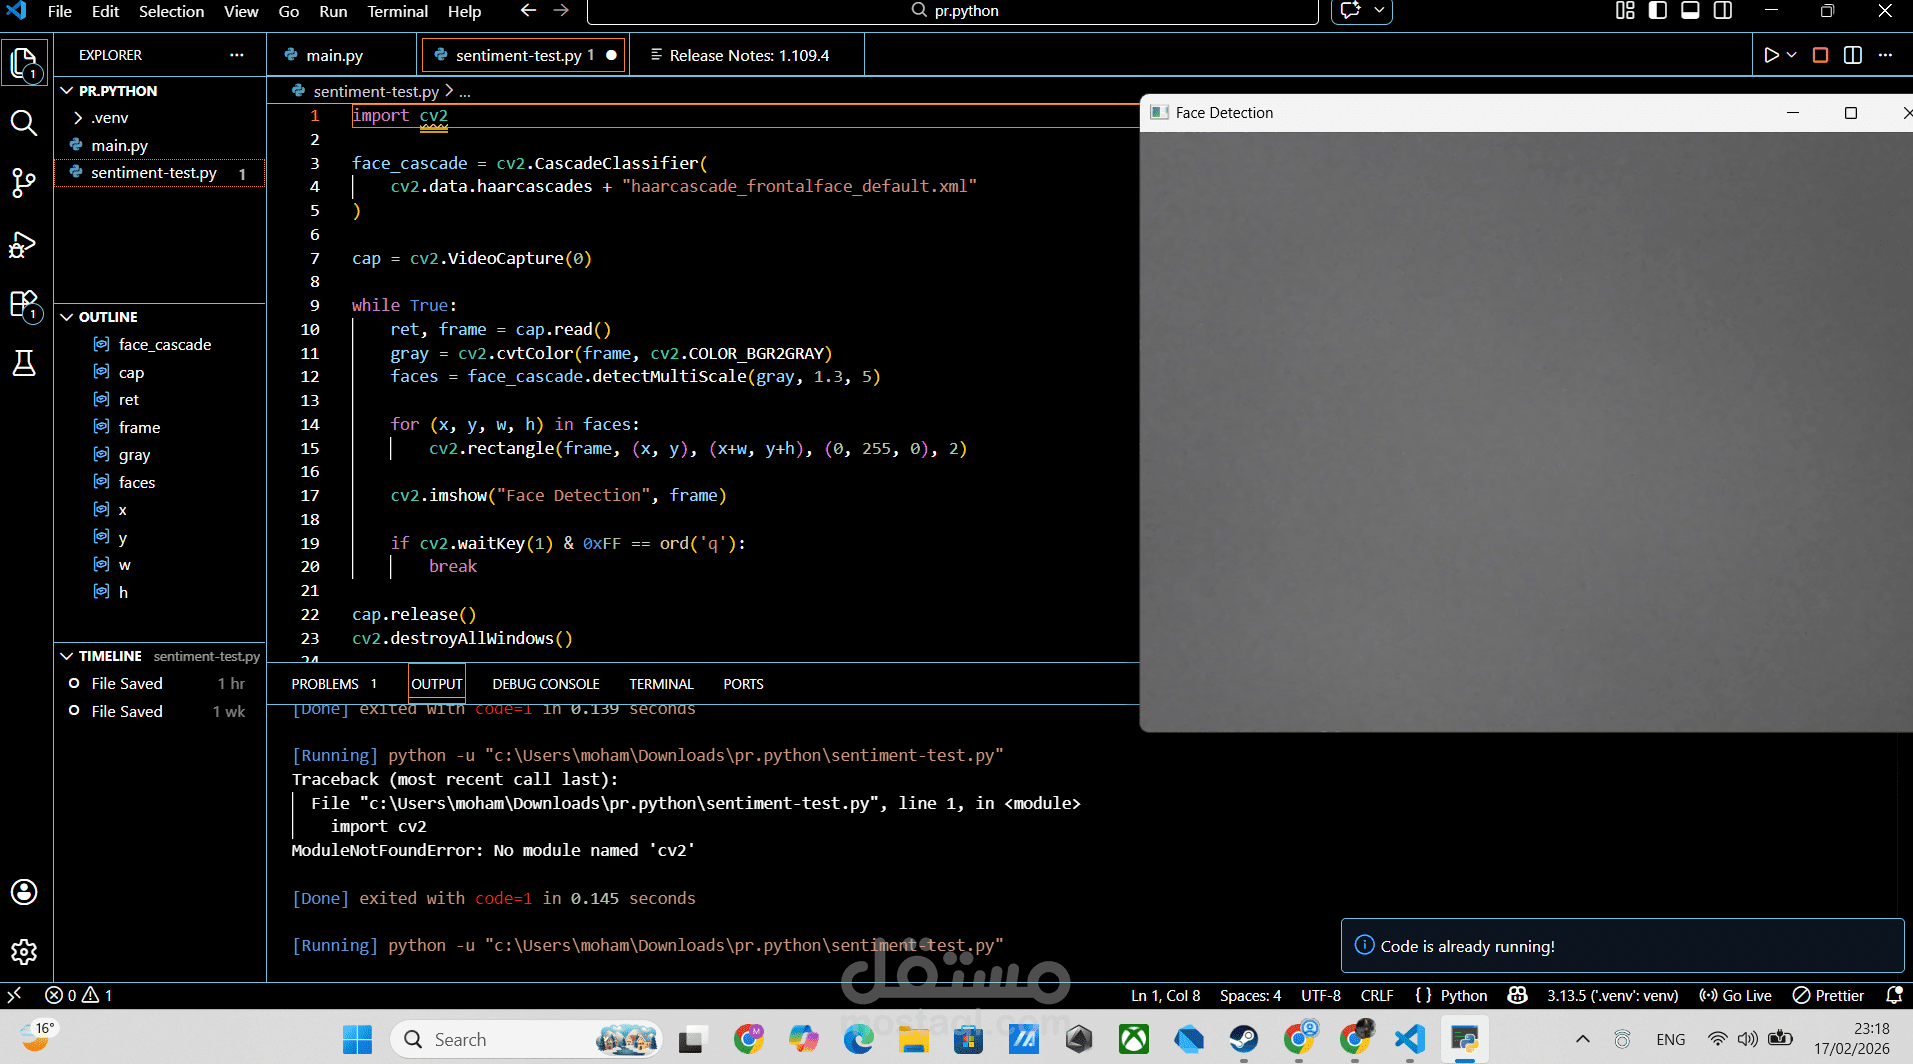Show hidden icons in the system tray
This screenshot has height=1064, width=1913.
pos(1583,1040)
